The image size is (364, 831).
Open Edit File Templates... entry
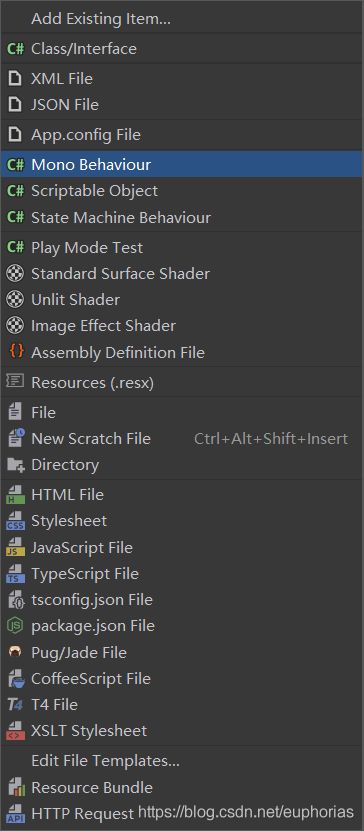(182, 761)
